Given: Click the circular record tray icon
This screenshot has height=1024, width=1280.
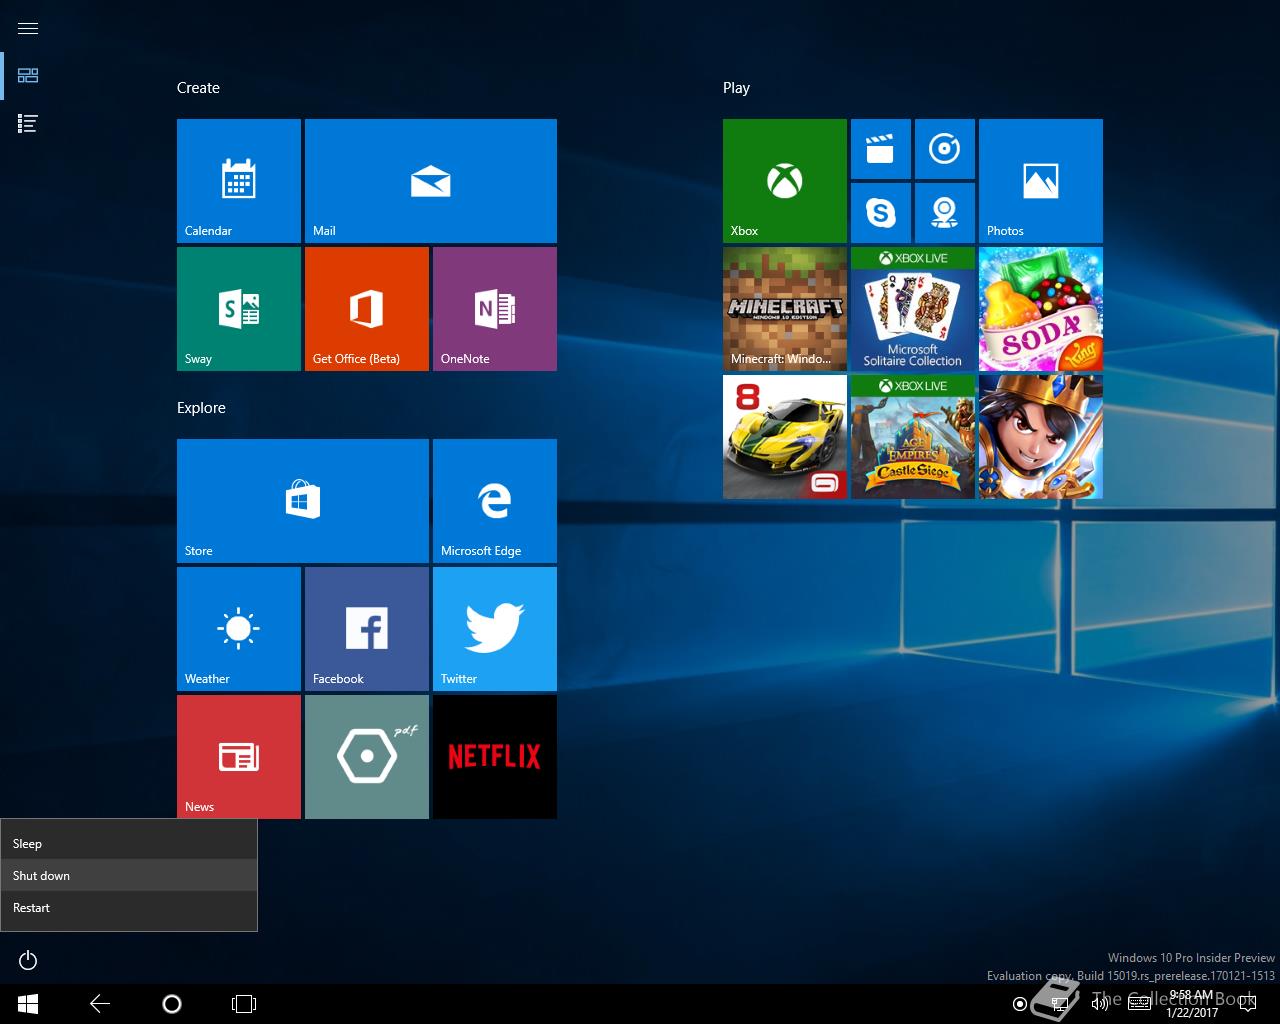Looking at the screenshot, I should point(1020,1004).
